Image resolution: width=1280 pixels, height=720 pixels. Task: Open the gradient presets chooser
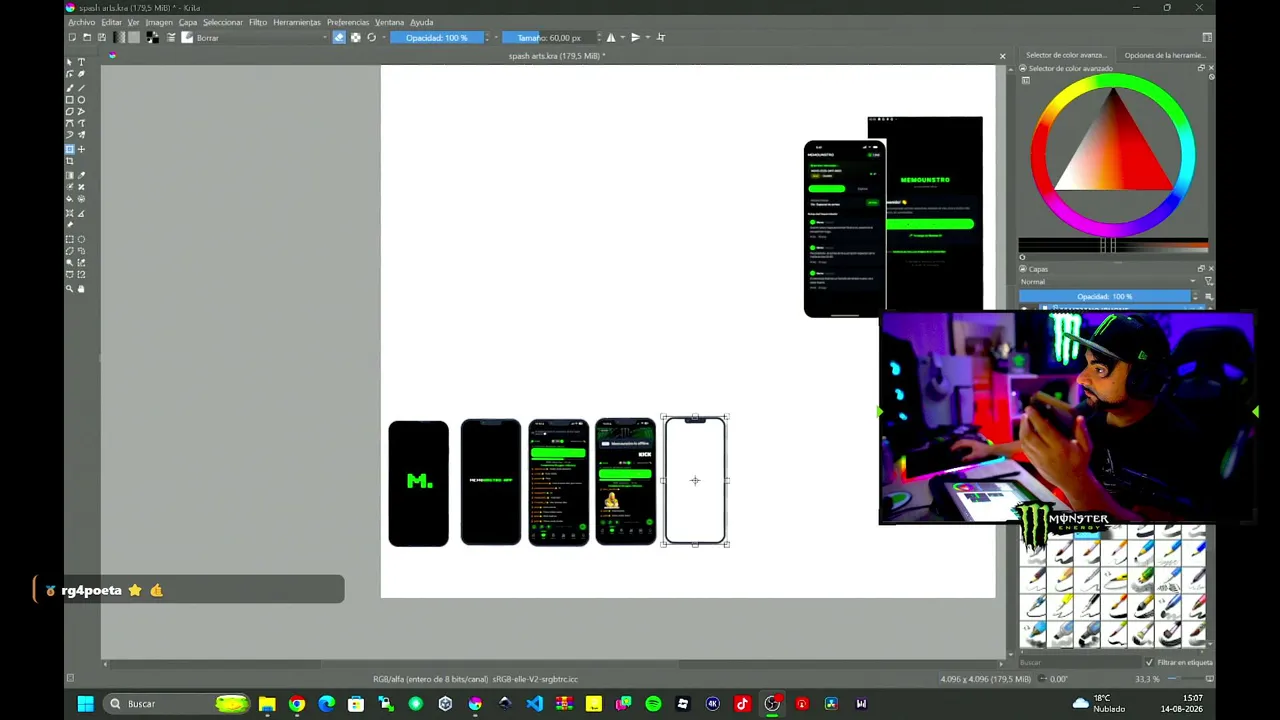point(120,38)
